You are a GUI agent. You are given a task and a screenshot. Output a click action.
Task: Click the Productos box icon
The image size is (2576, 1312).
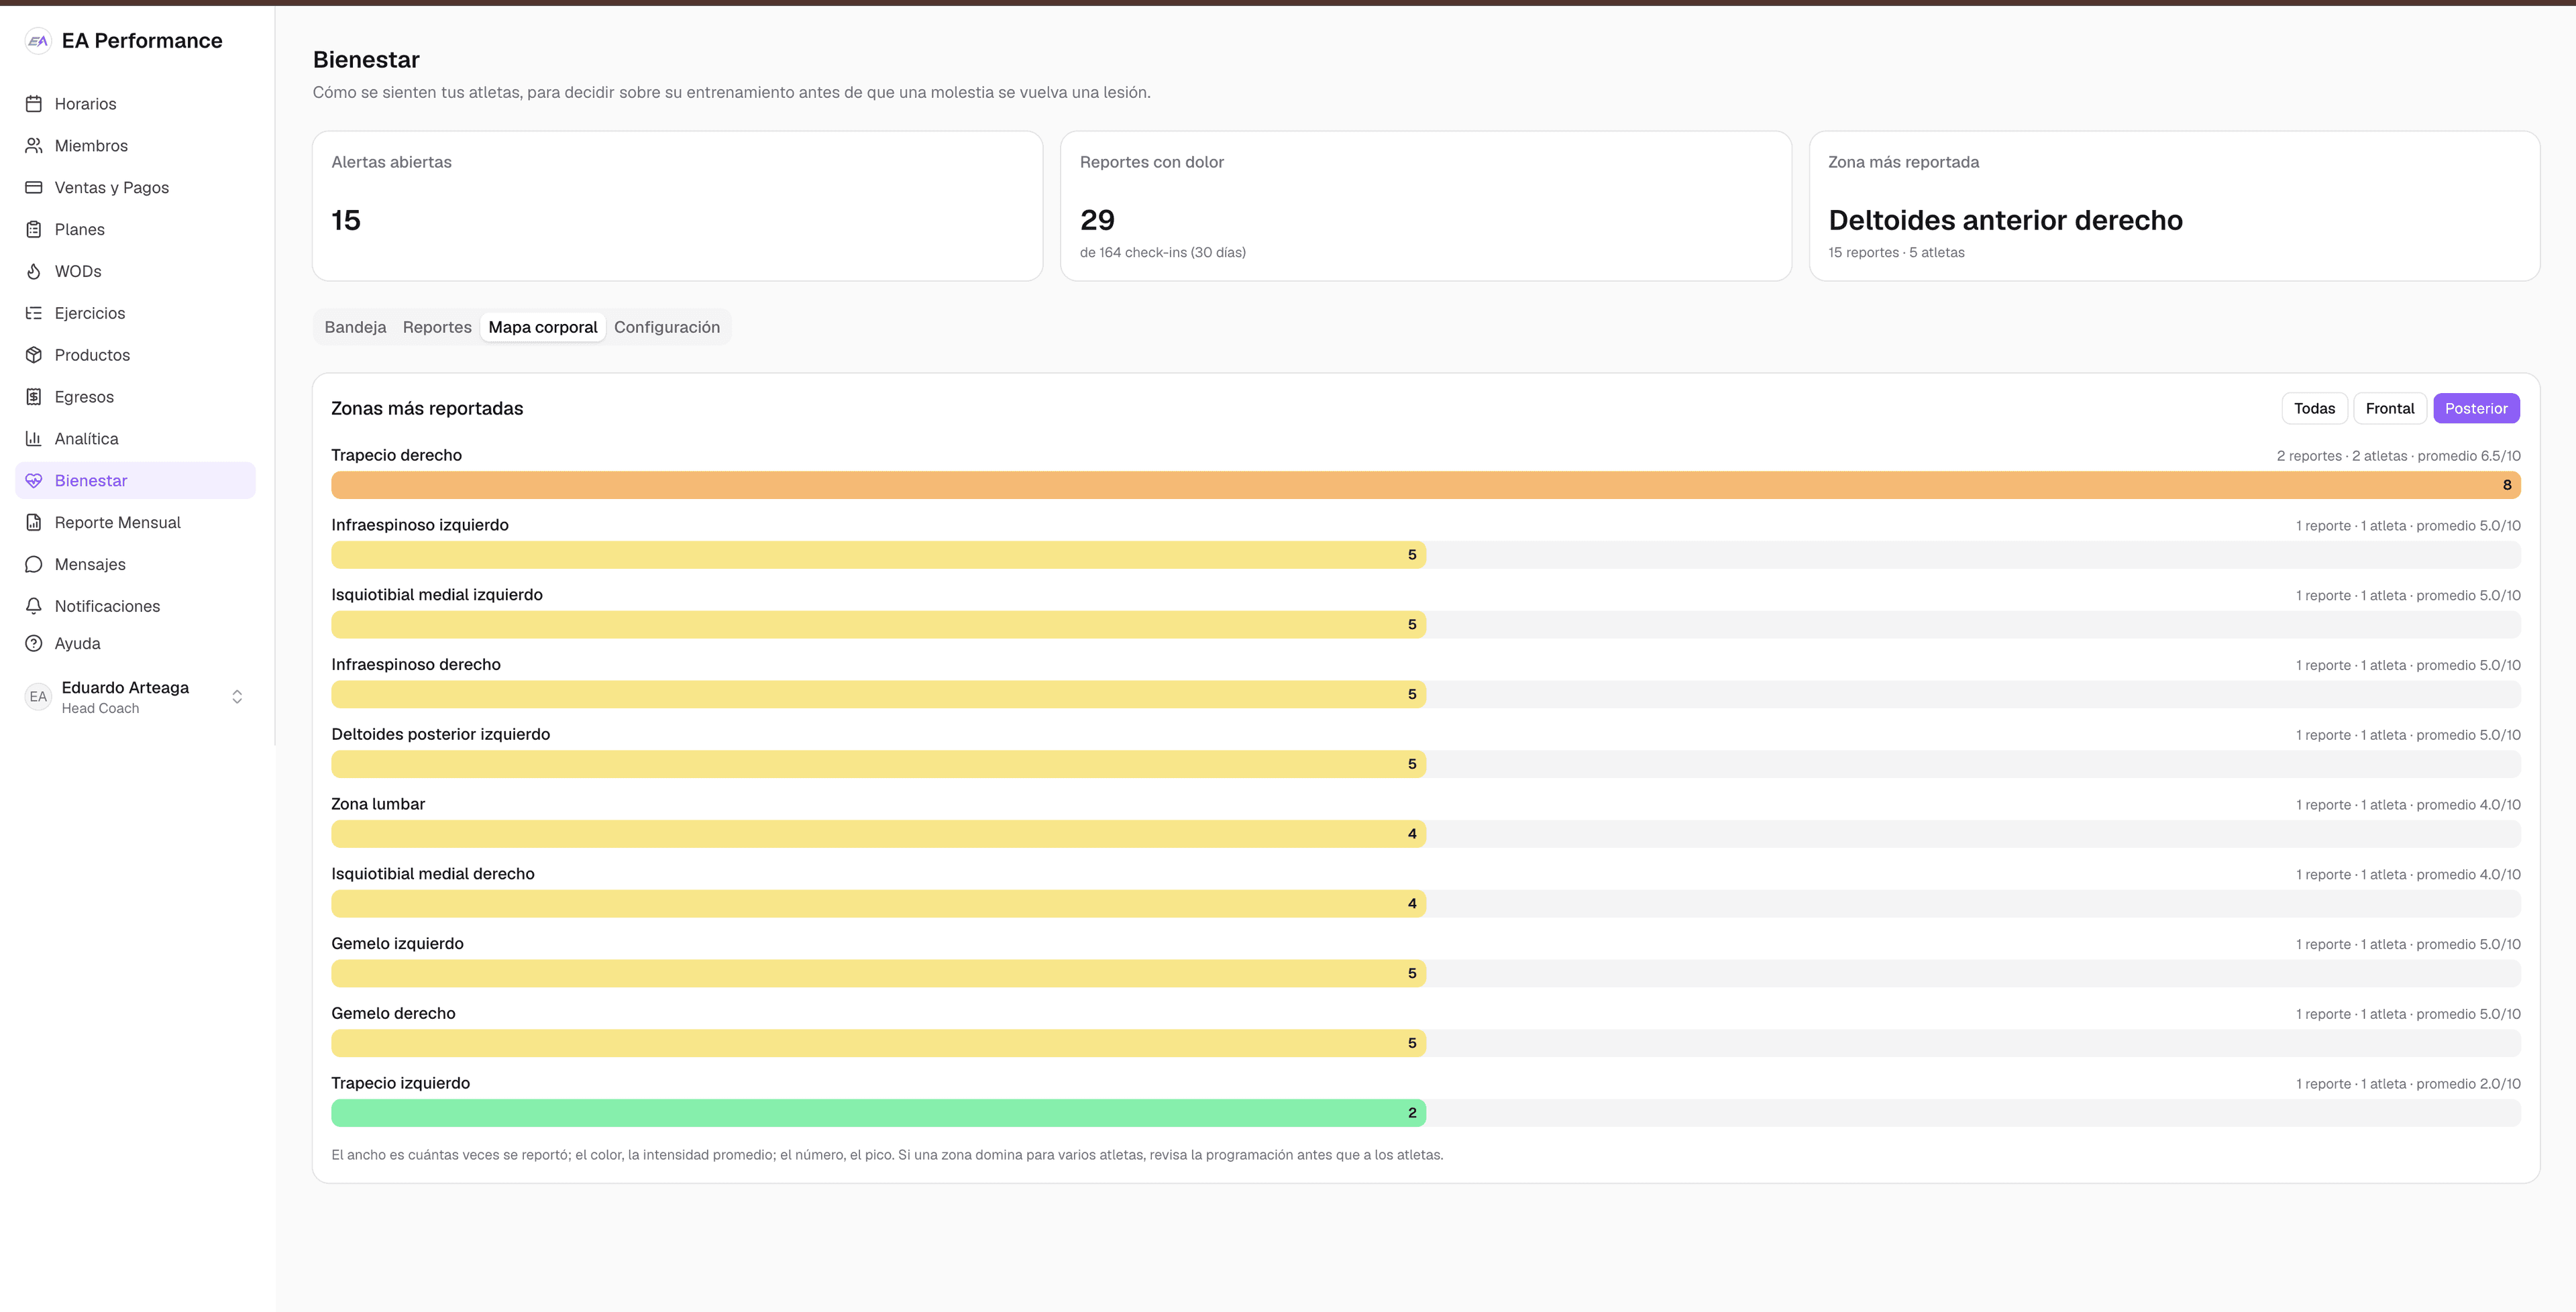coord(34,355)
